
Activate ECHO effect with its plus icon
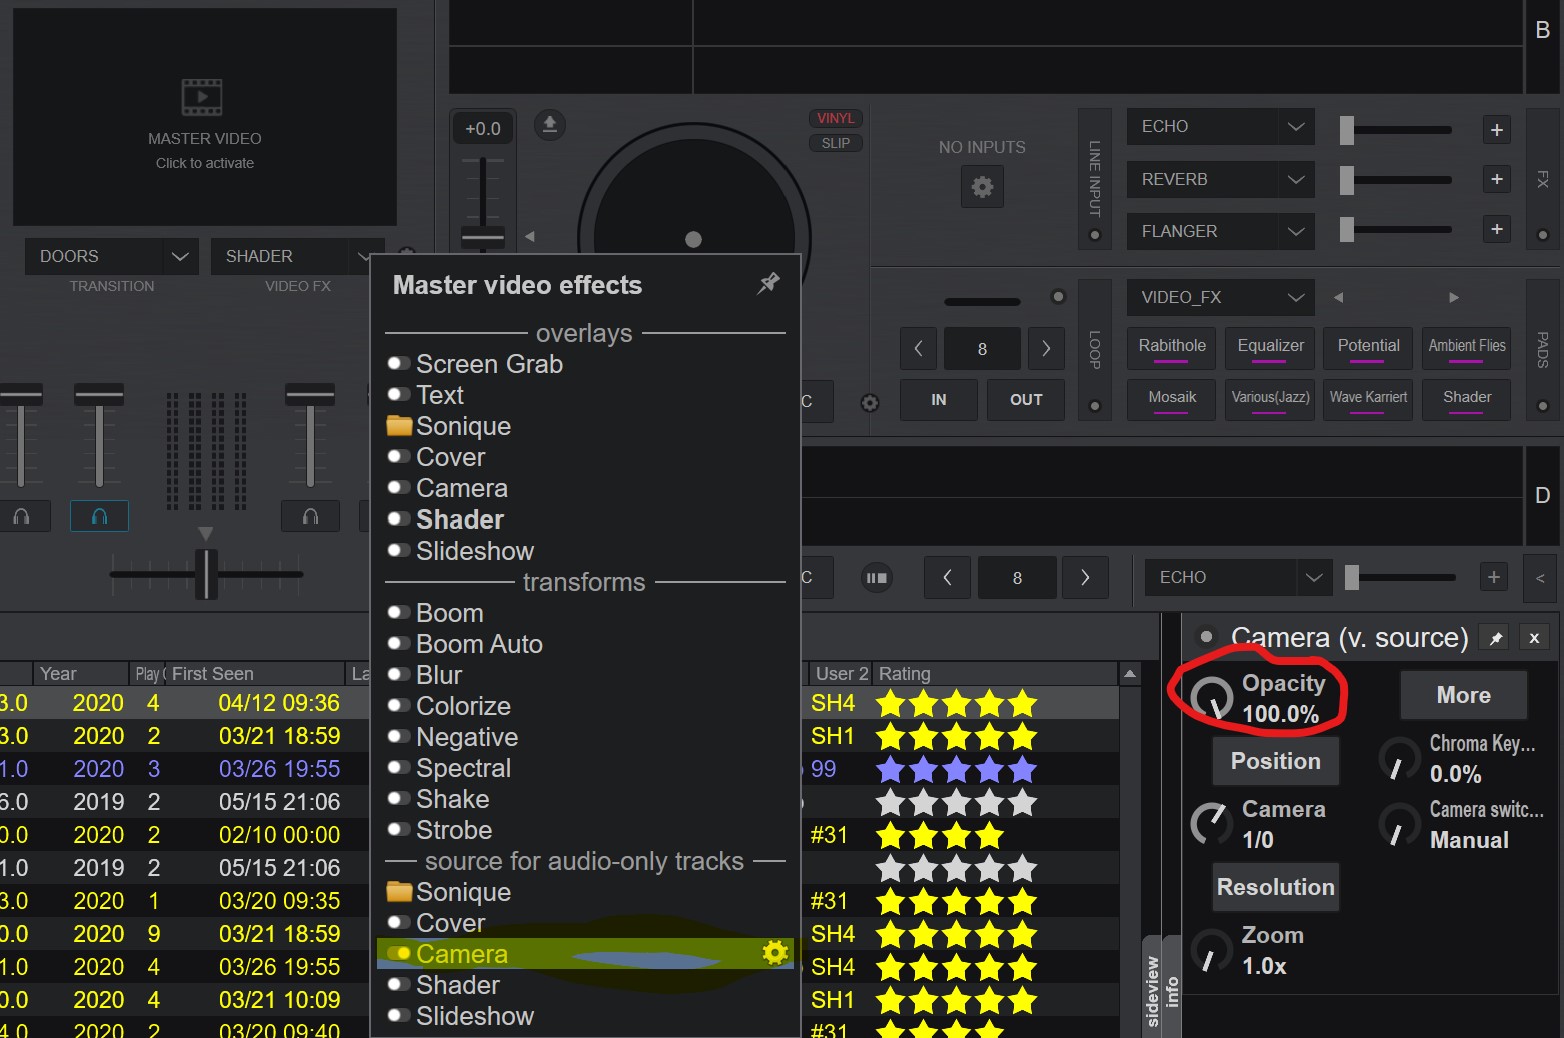(x=1496, y=129)
